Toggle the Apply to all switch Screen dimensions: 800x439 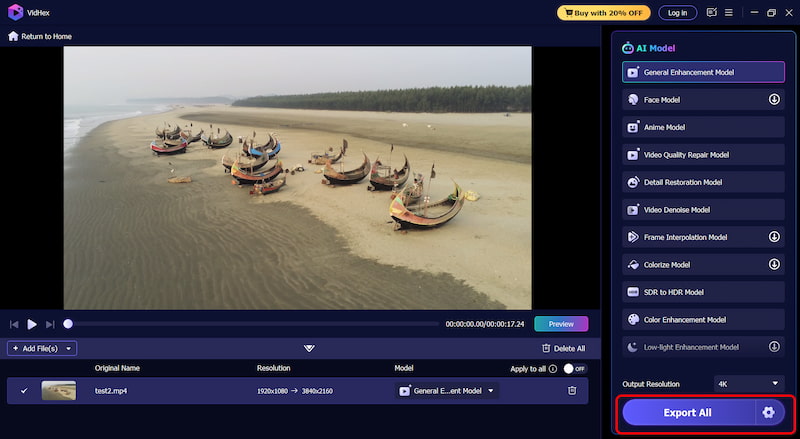tap(574, 369)
